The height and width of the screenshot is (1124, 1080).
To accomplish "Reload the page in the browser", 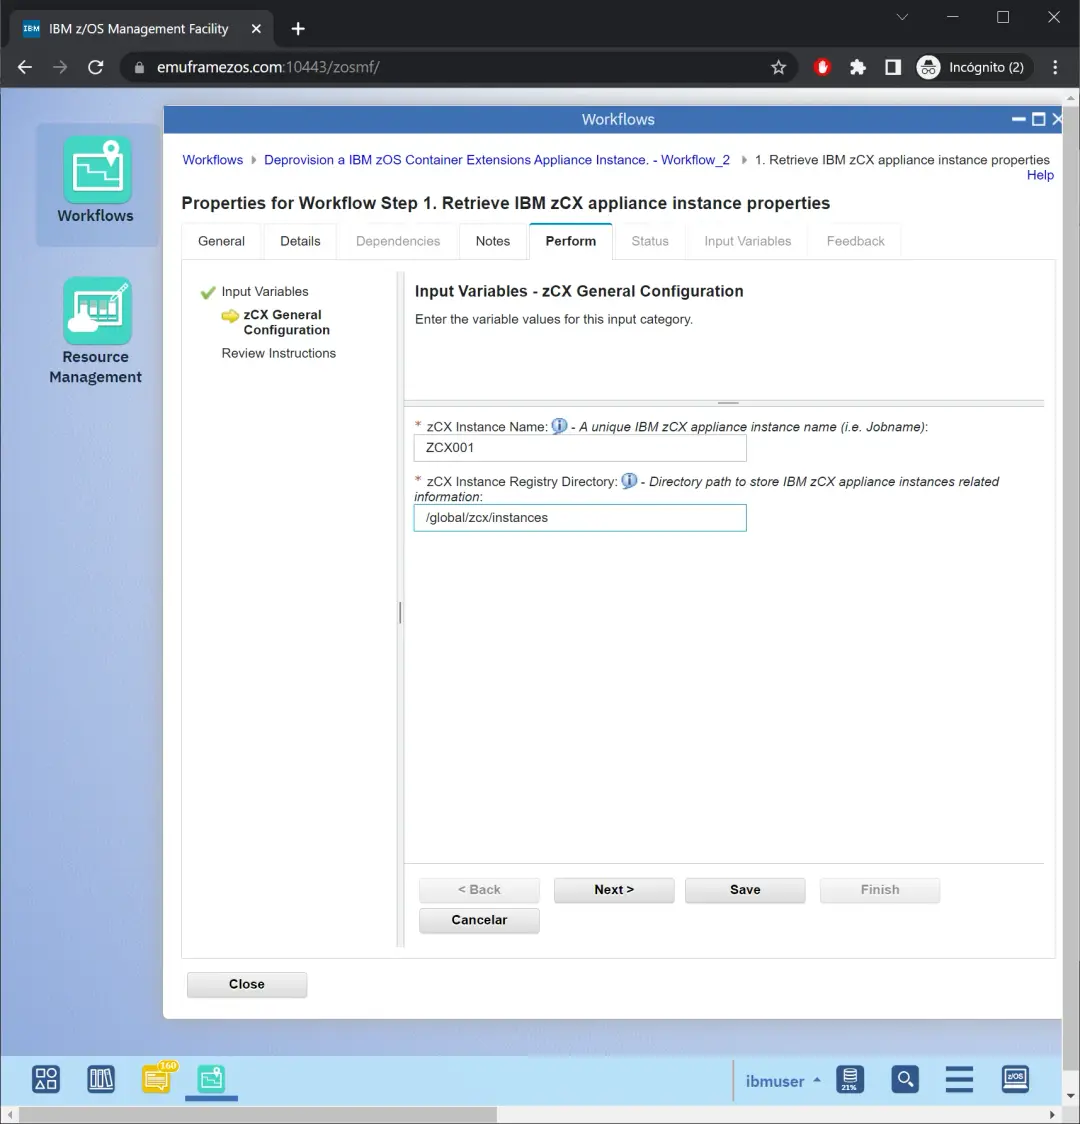I will click(95, 67).
